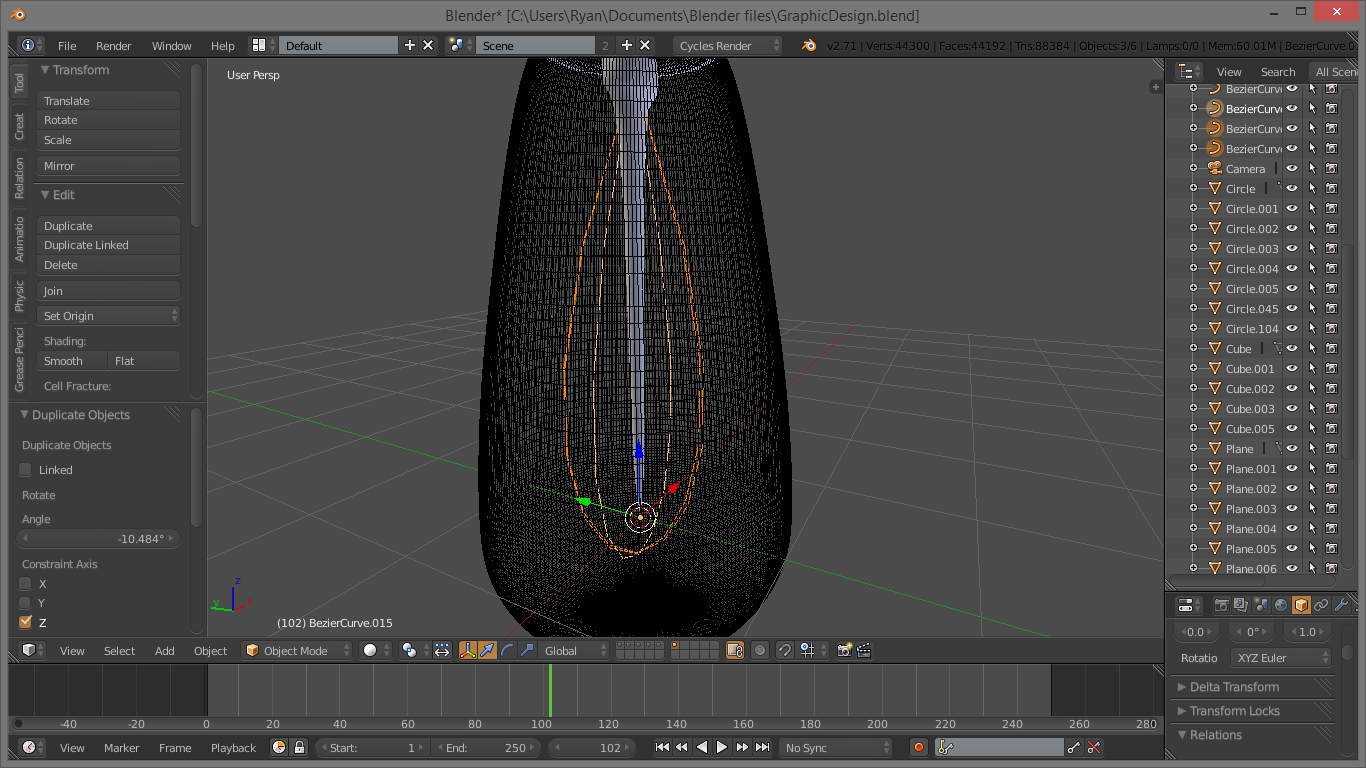Click the manipulate center points arrows icon
Screen dimensions: 1366x768
click(x=442, y=650)
